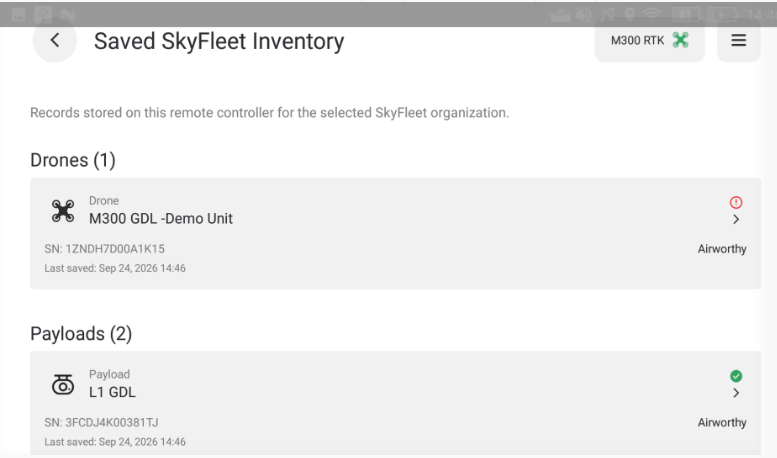Tap the red warning icon on the drone card
This screenshot has height=458, width=777.
point(736,202)
